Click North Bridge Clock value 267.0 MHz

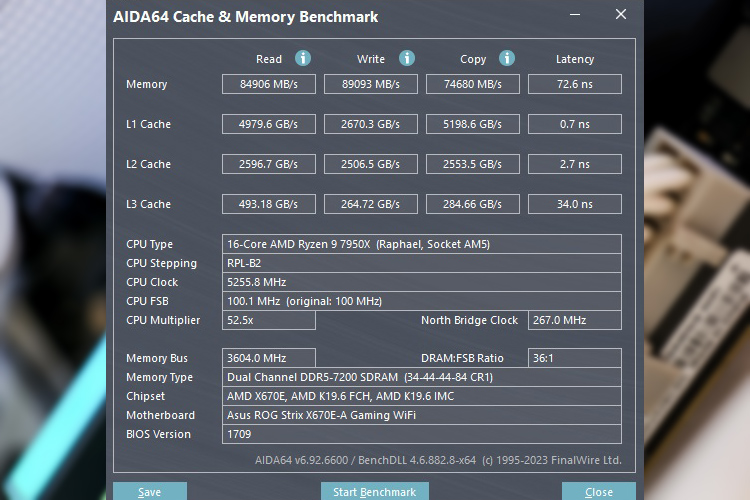pyautogui.click(x=574, y=320)
